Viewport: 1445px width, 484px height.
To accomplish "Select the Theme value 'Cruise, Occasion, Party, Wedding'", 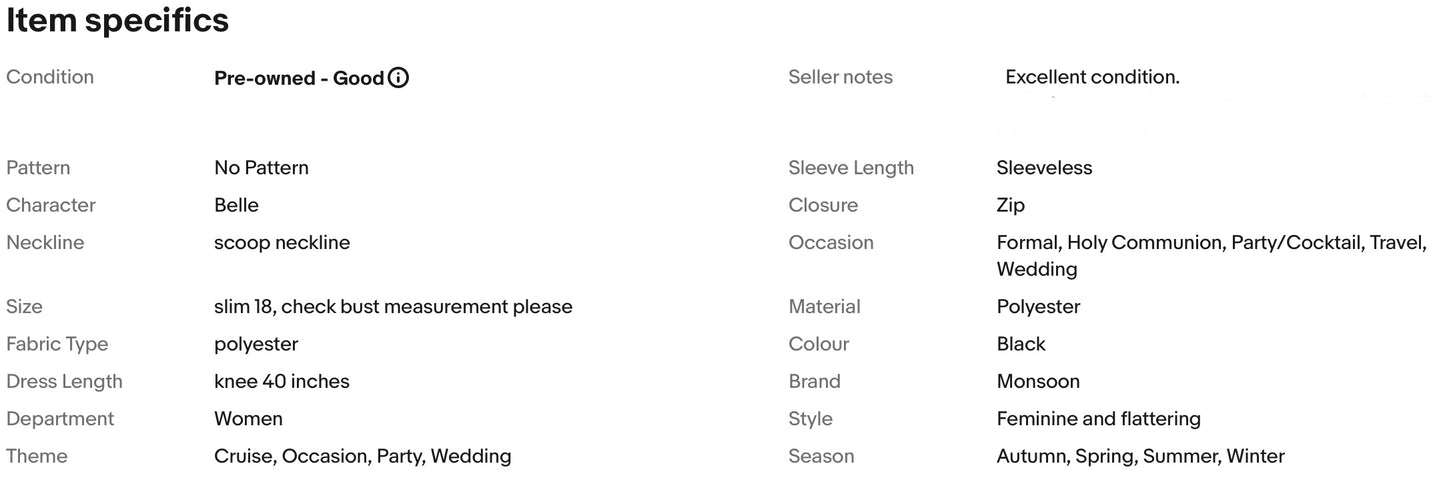I will coord(363,456).
